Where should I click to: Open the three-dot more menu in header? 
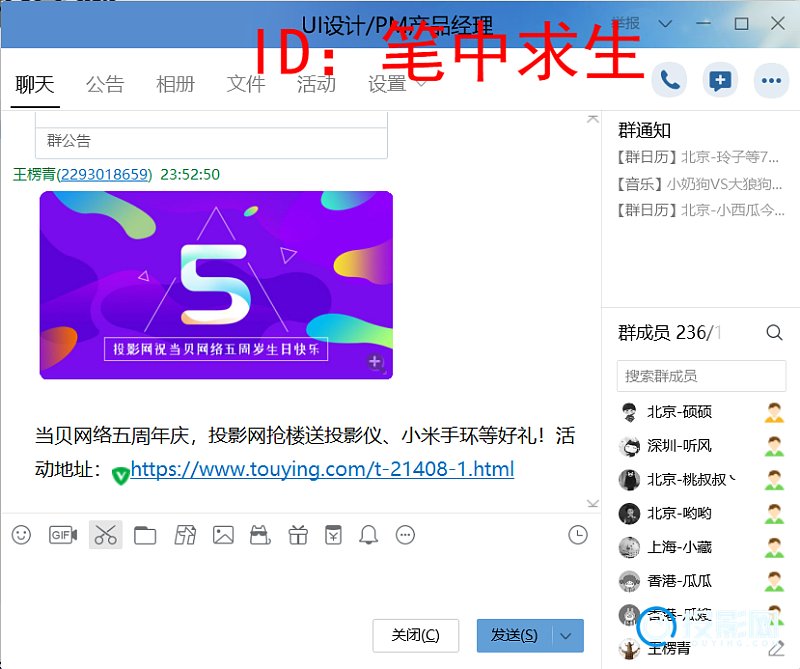click(771, 80)
